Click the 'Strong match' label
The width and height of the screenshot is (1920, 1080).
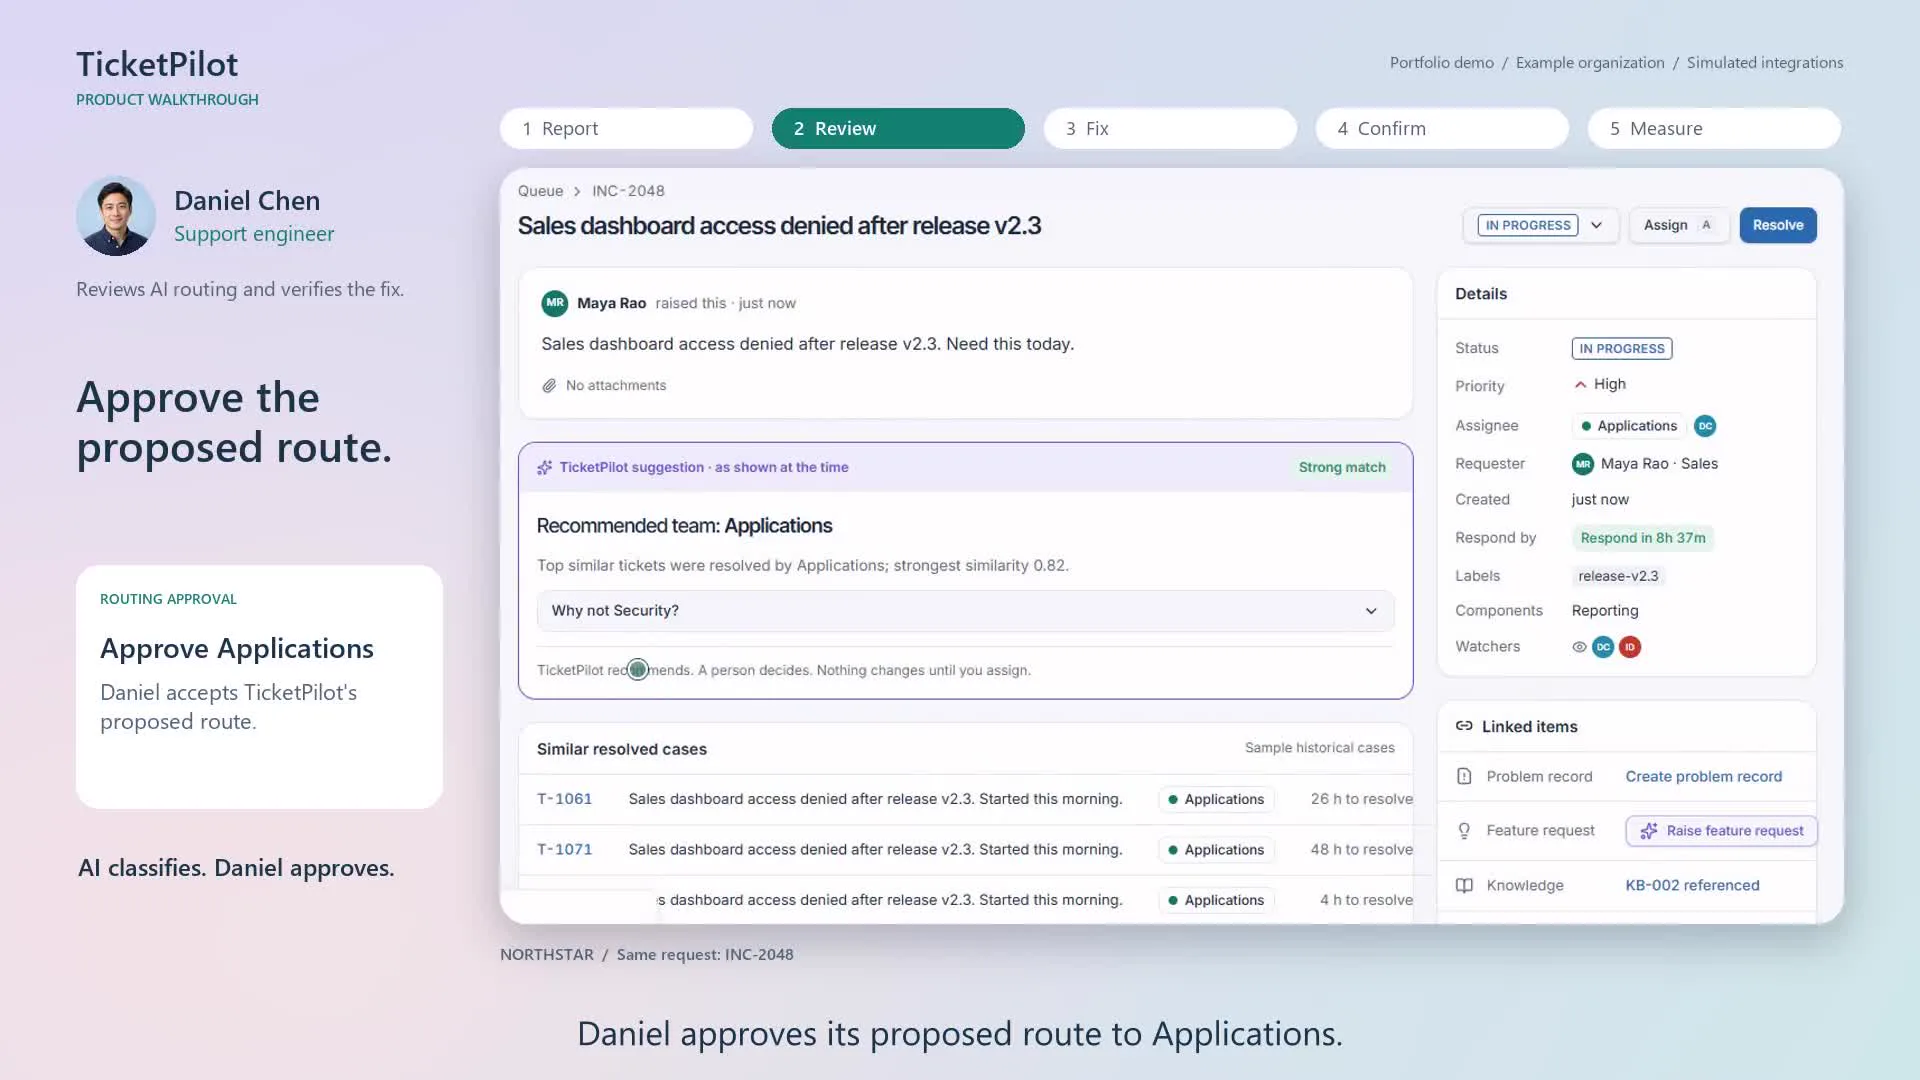tap(1342, 467)
